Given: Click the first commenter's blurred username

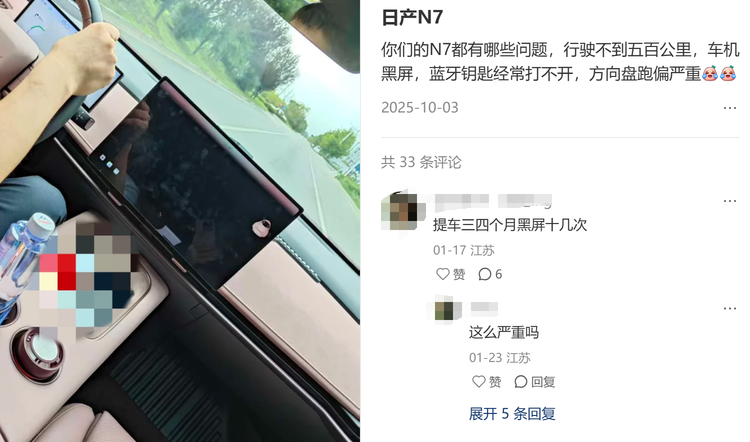Looking at the screenshot, I should tap(493, 201).
